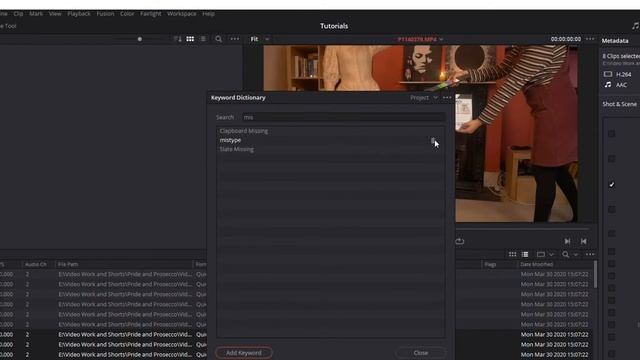
Task: Click the music note icon top right
Action: pyautogui.click(x=635, y=26)
